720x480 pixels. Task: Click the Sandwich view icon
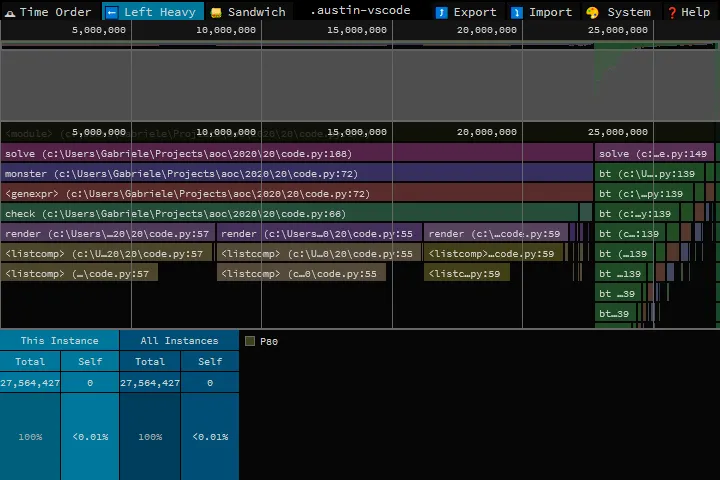click(x=216, y=12)
